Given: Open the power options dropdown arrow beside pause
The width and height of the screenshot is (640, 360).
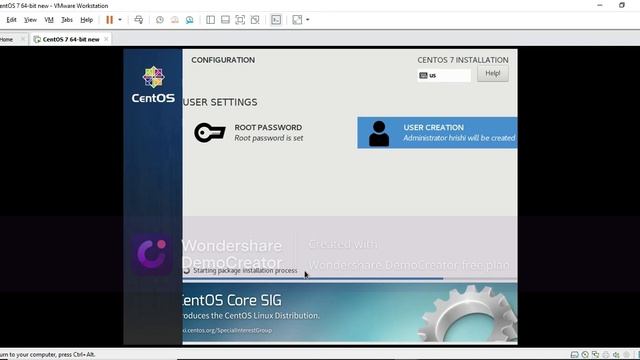Looking at the screenshot, I should pos(120,20).
